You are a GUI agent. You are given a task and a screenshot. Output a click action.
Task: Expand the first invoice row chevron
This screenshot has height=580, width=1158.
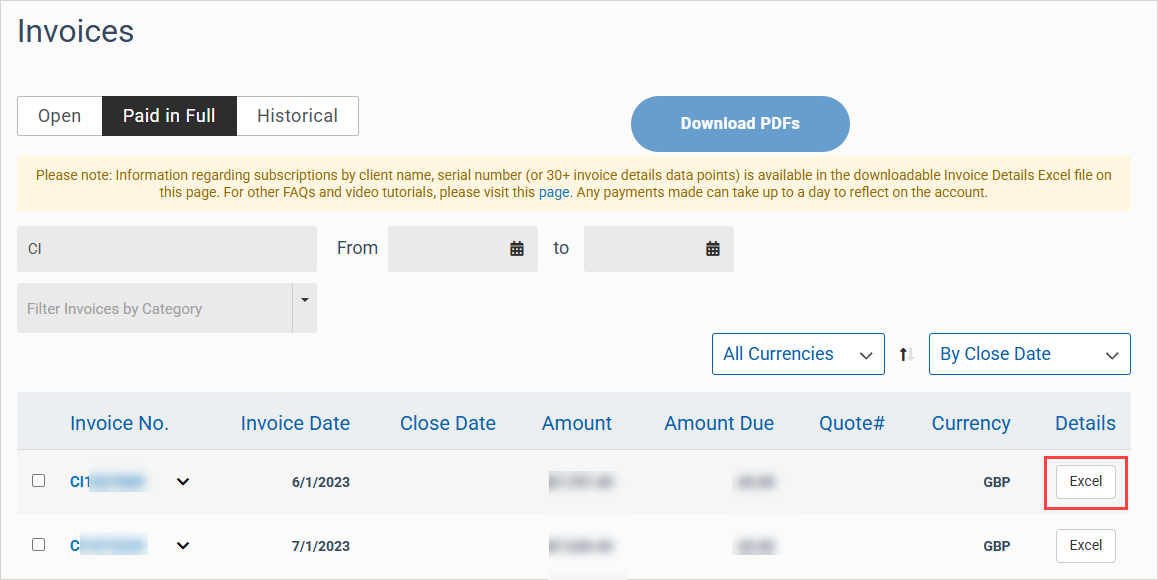click(183, 482)
